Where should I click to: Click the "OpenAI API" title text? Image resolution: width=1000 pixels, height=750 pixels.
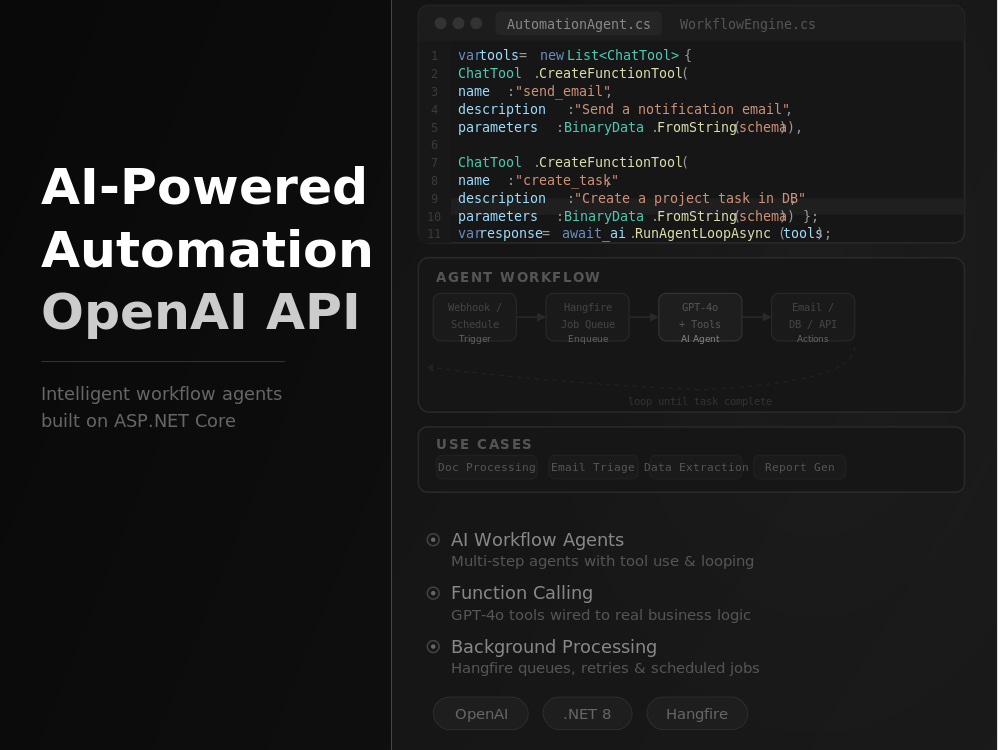pyautogui.click(x=200, y=312)
